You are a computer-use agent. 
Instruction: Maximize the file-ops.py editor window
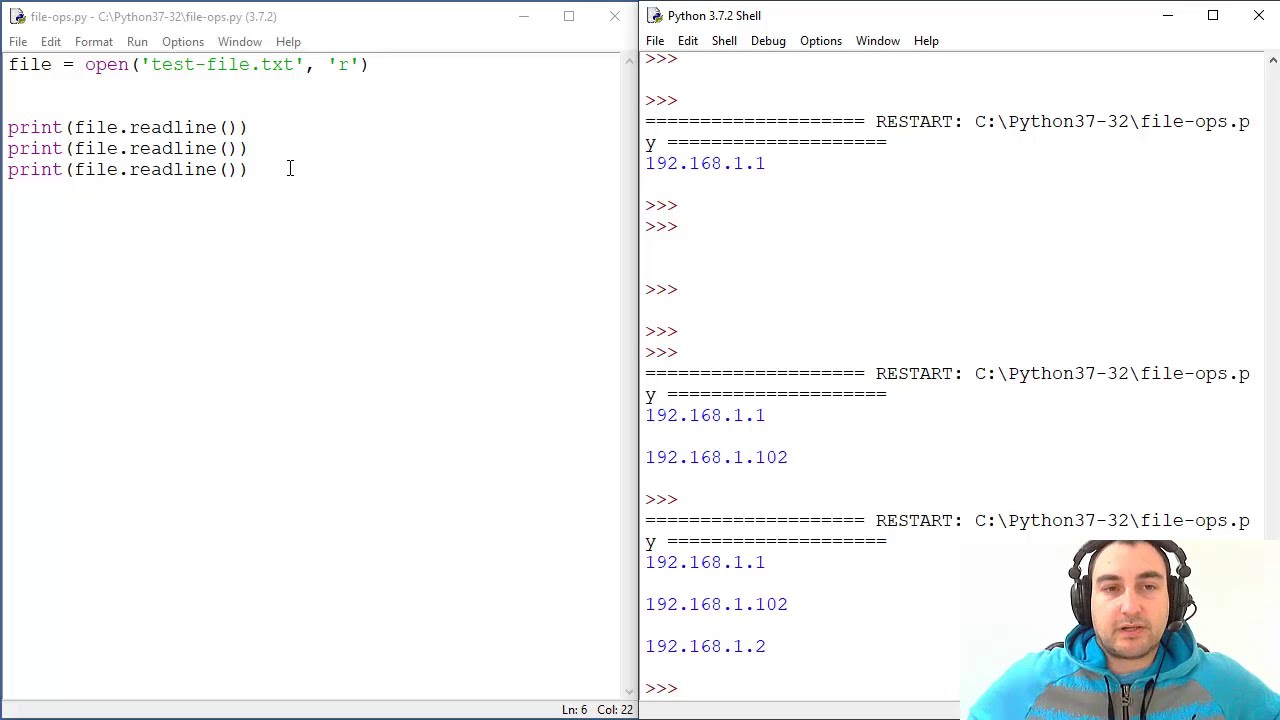569,16
